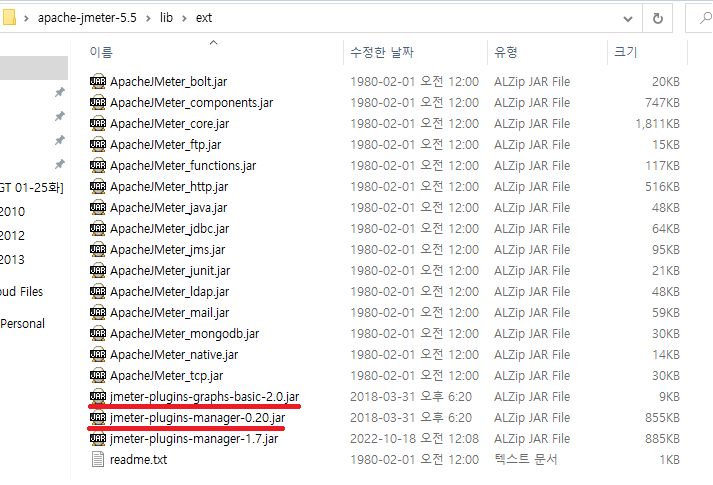713x485 pixels.
Task: Sort by the 수정한 날짜 column header
Action: coord(382,52)
